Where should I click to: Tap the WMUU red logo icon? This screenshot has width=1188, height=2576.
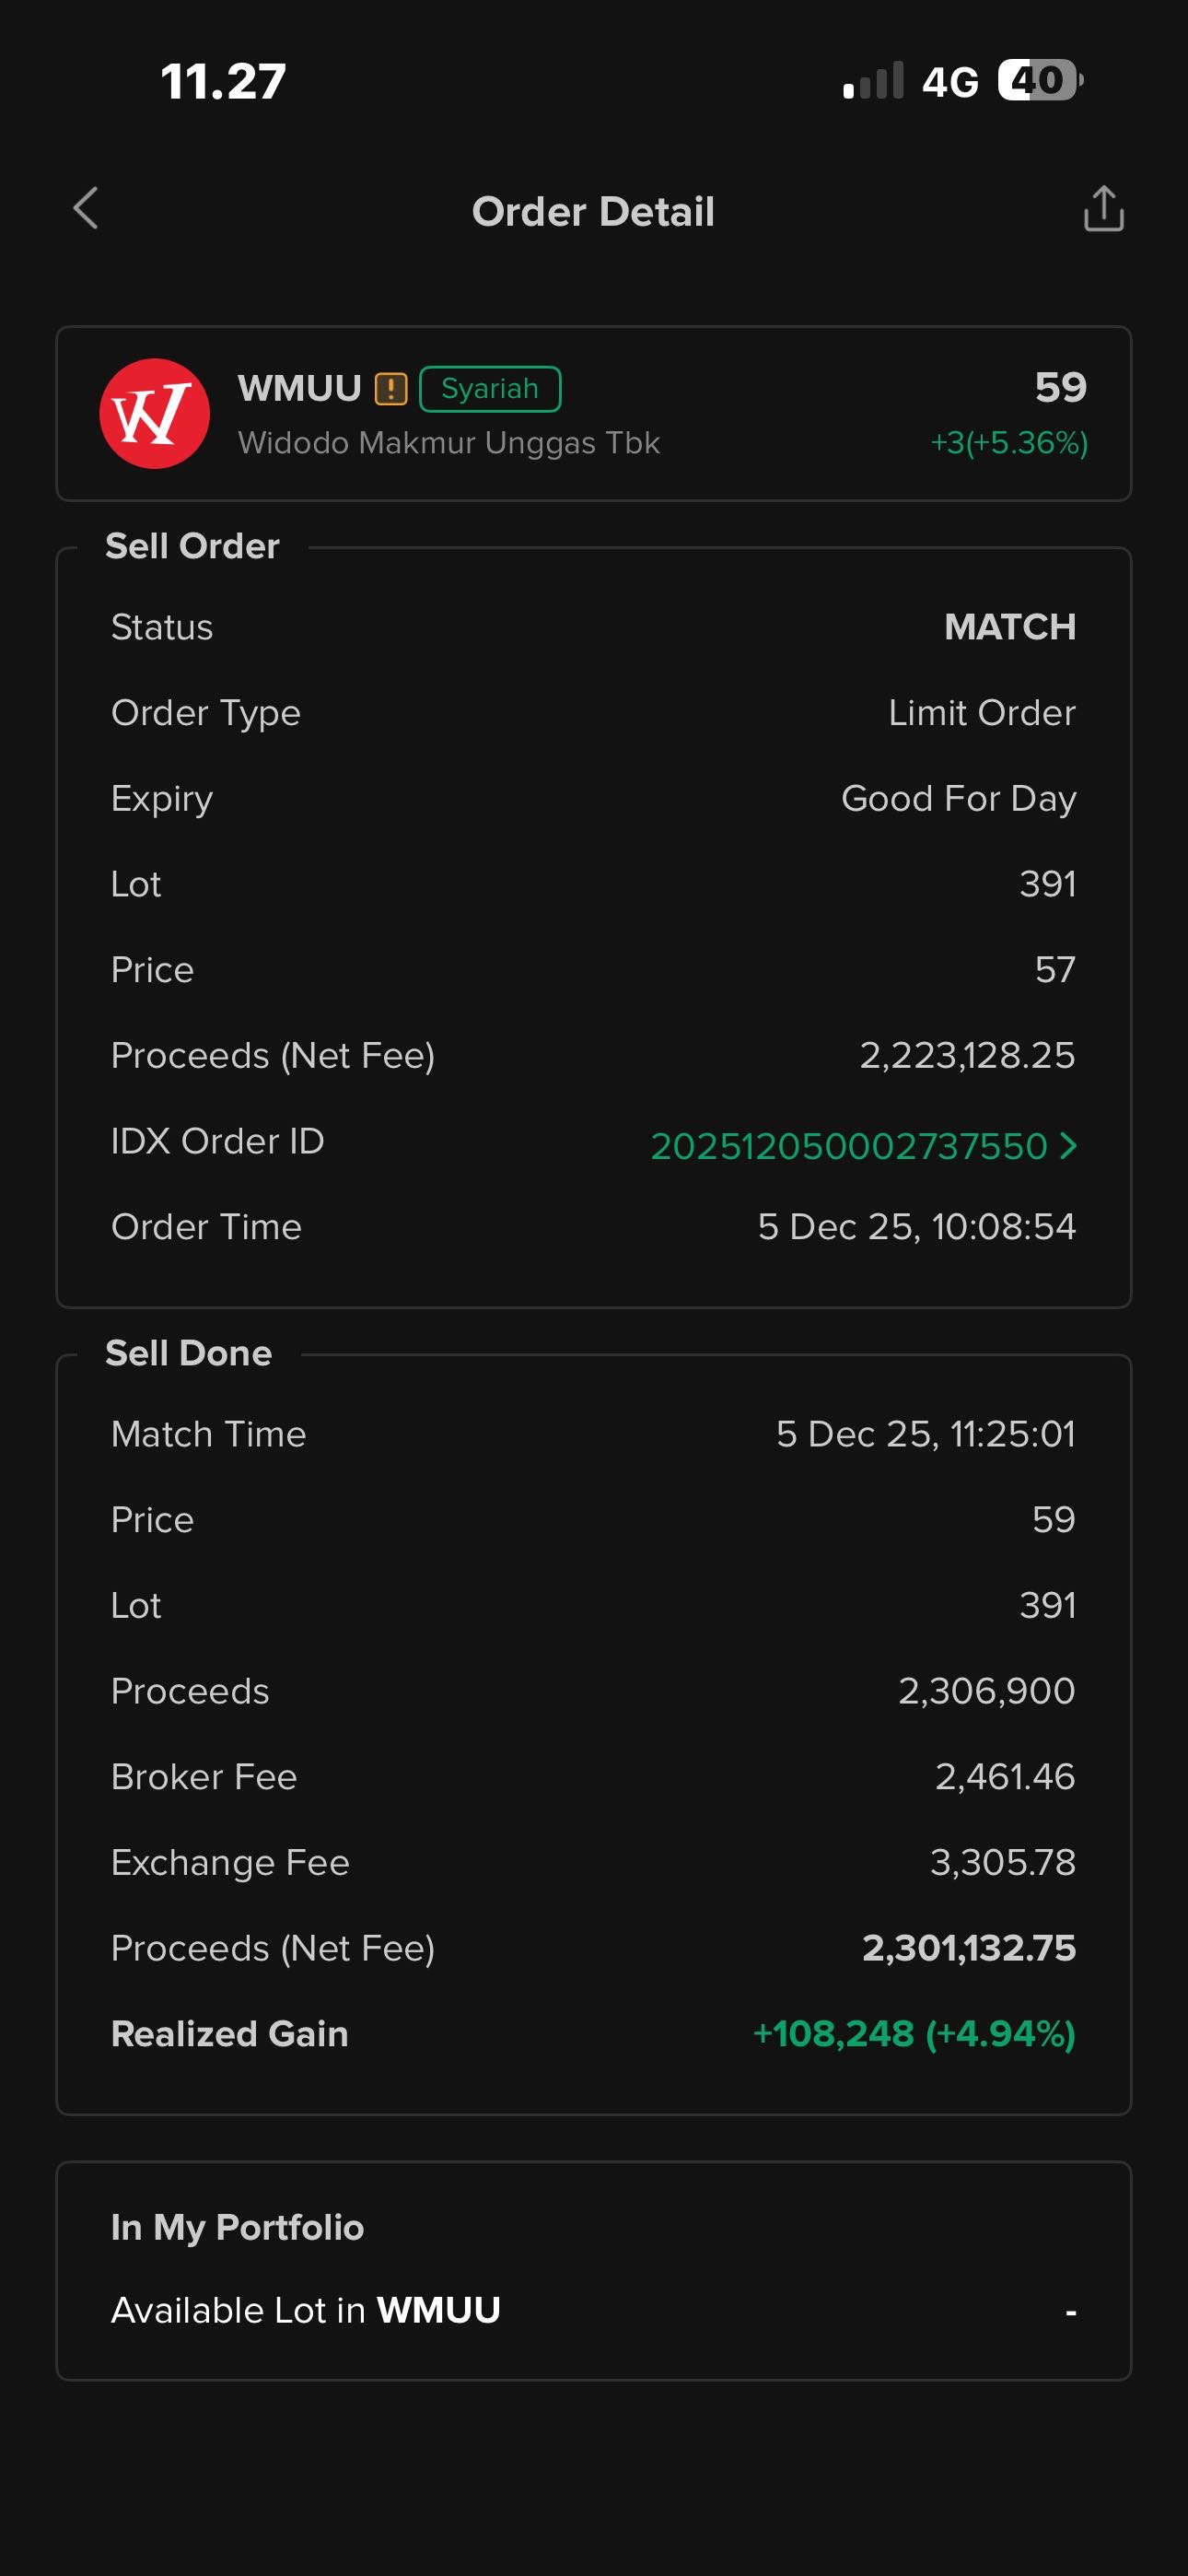point(154,414)
